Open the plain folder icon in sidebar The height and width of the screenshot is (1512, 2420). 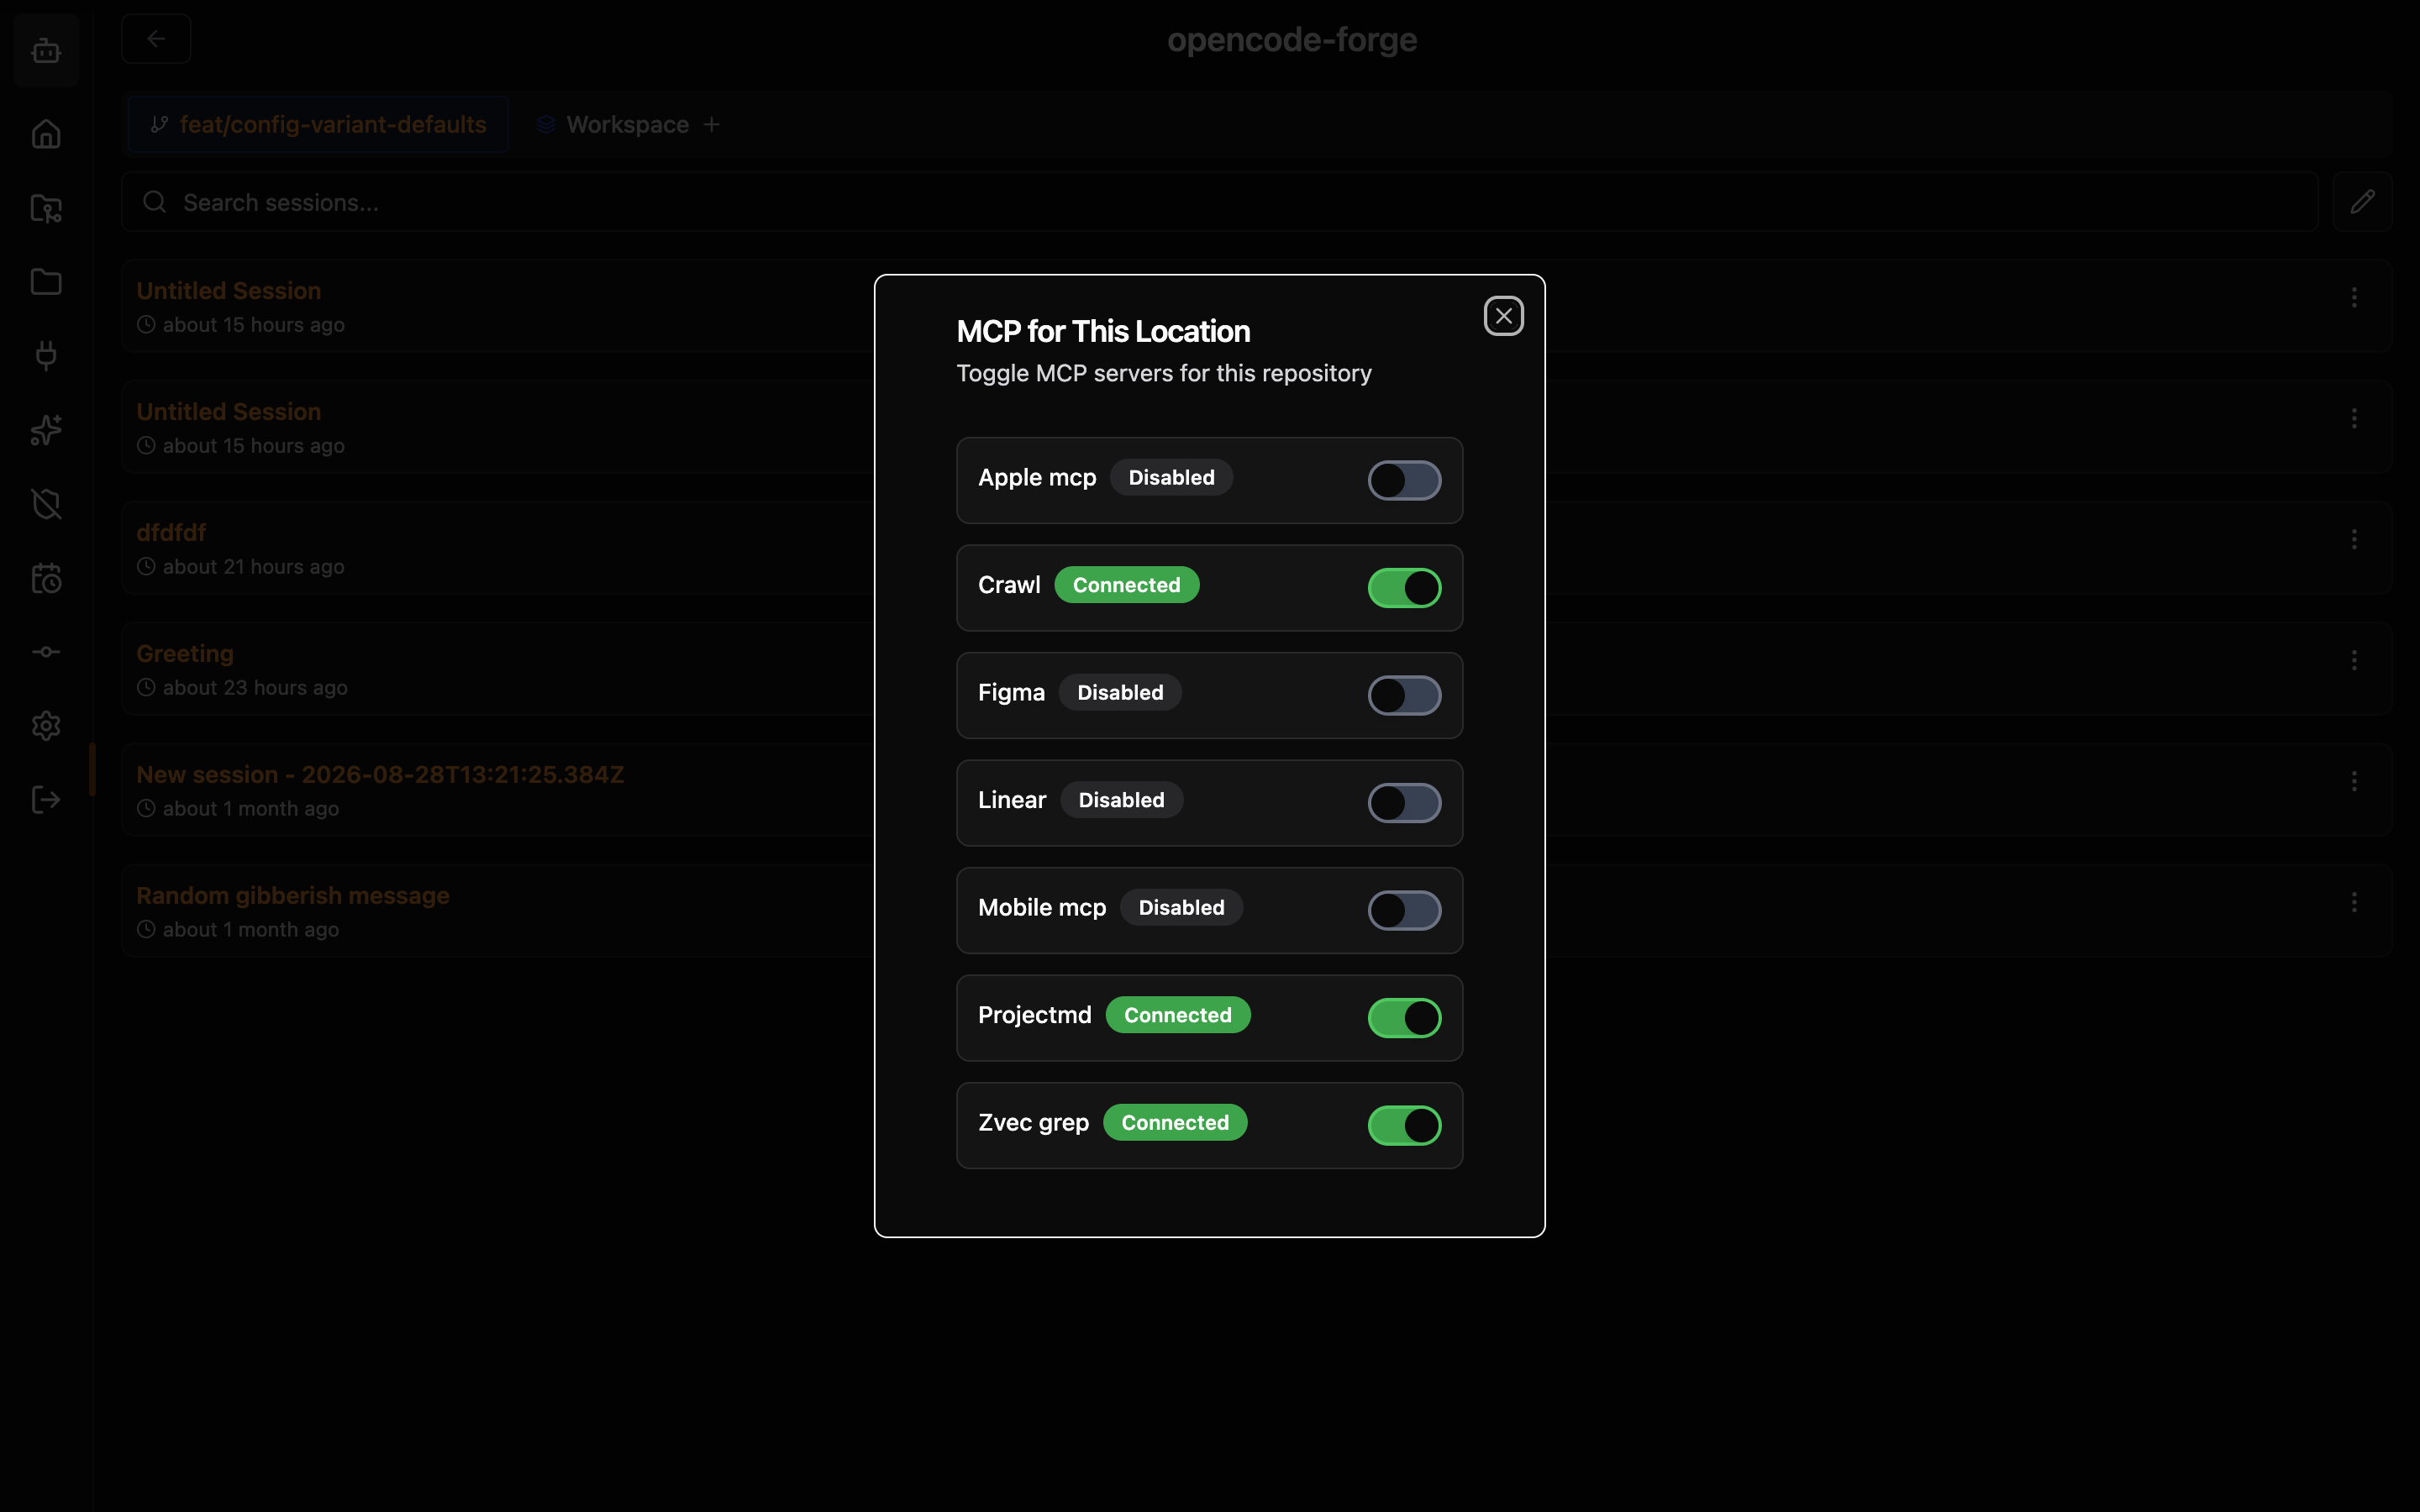pyautogui.click(x=46, y=282)
